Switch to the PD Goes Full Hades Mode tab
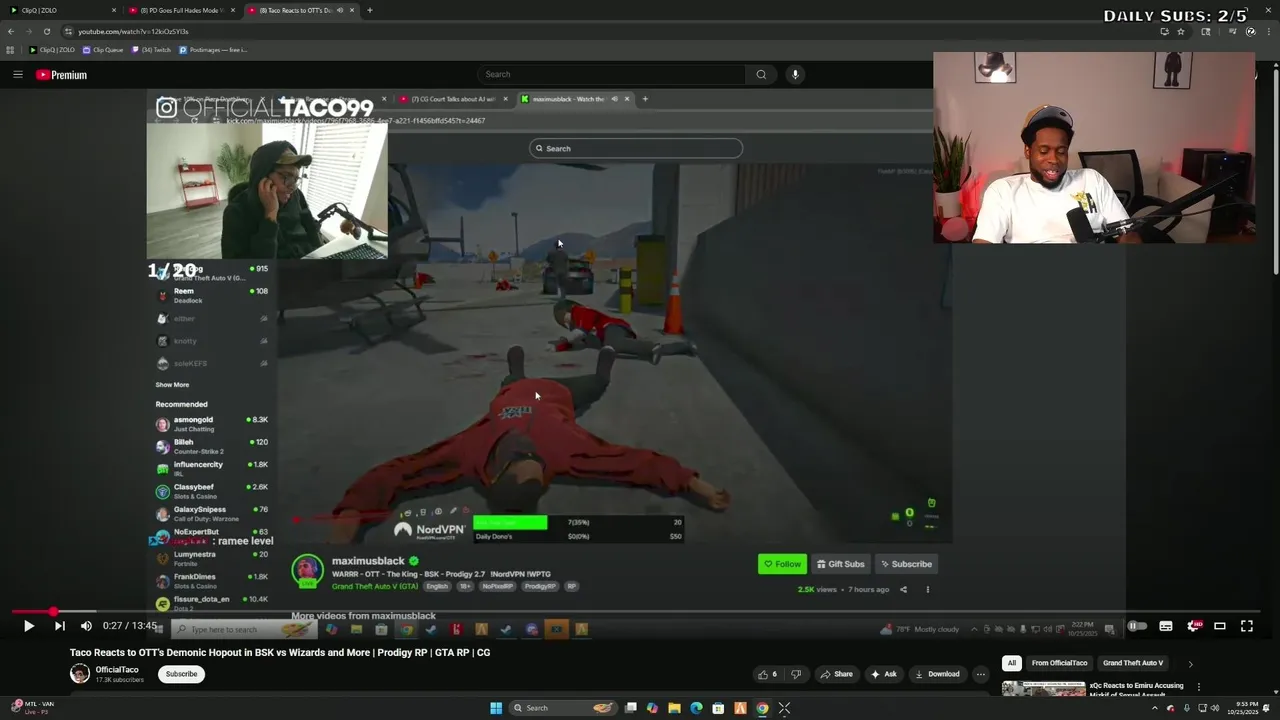This screenshot has height=720, width=1280. (x=181, y=10)
